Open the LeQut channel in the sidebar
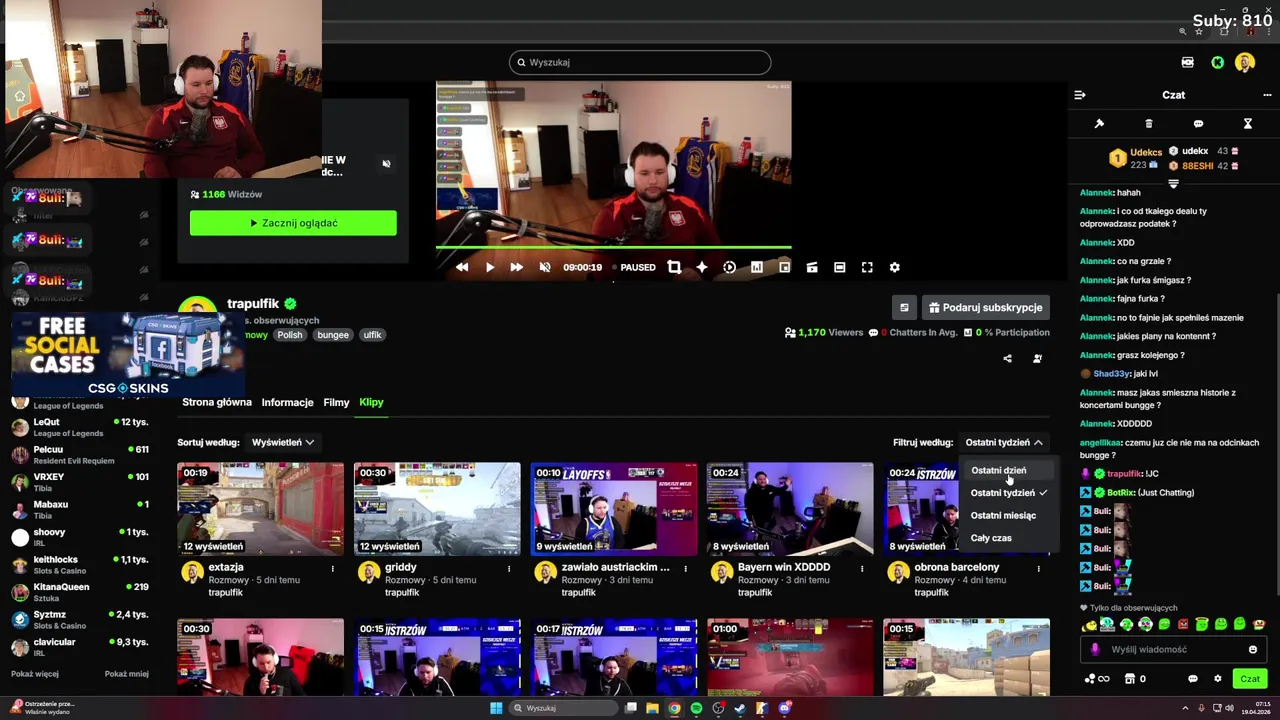 pos(80,427)
